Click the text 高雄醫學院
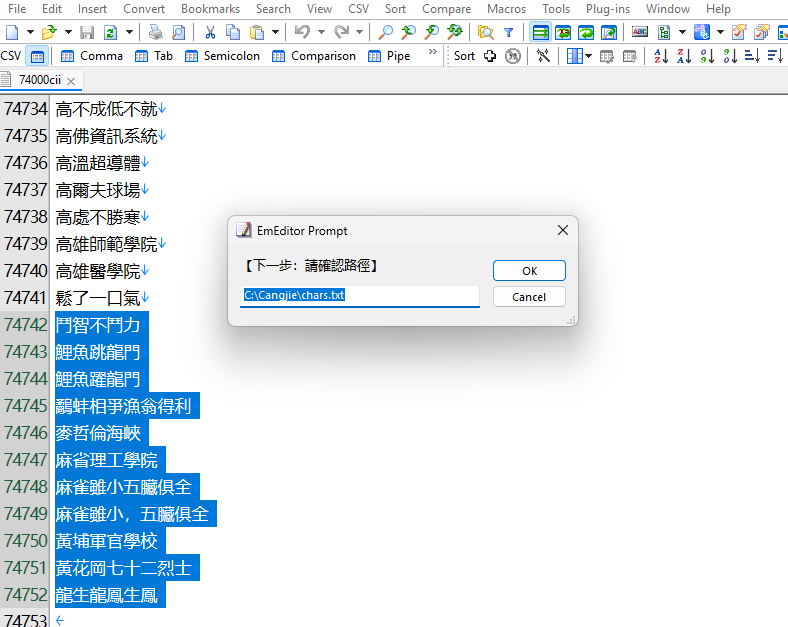788x627 pixels. click(x=98, y=271)
